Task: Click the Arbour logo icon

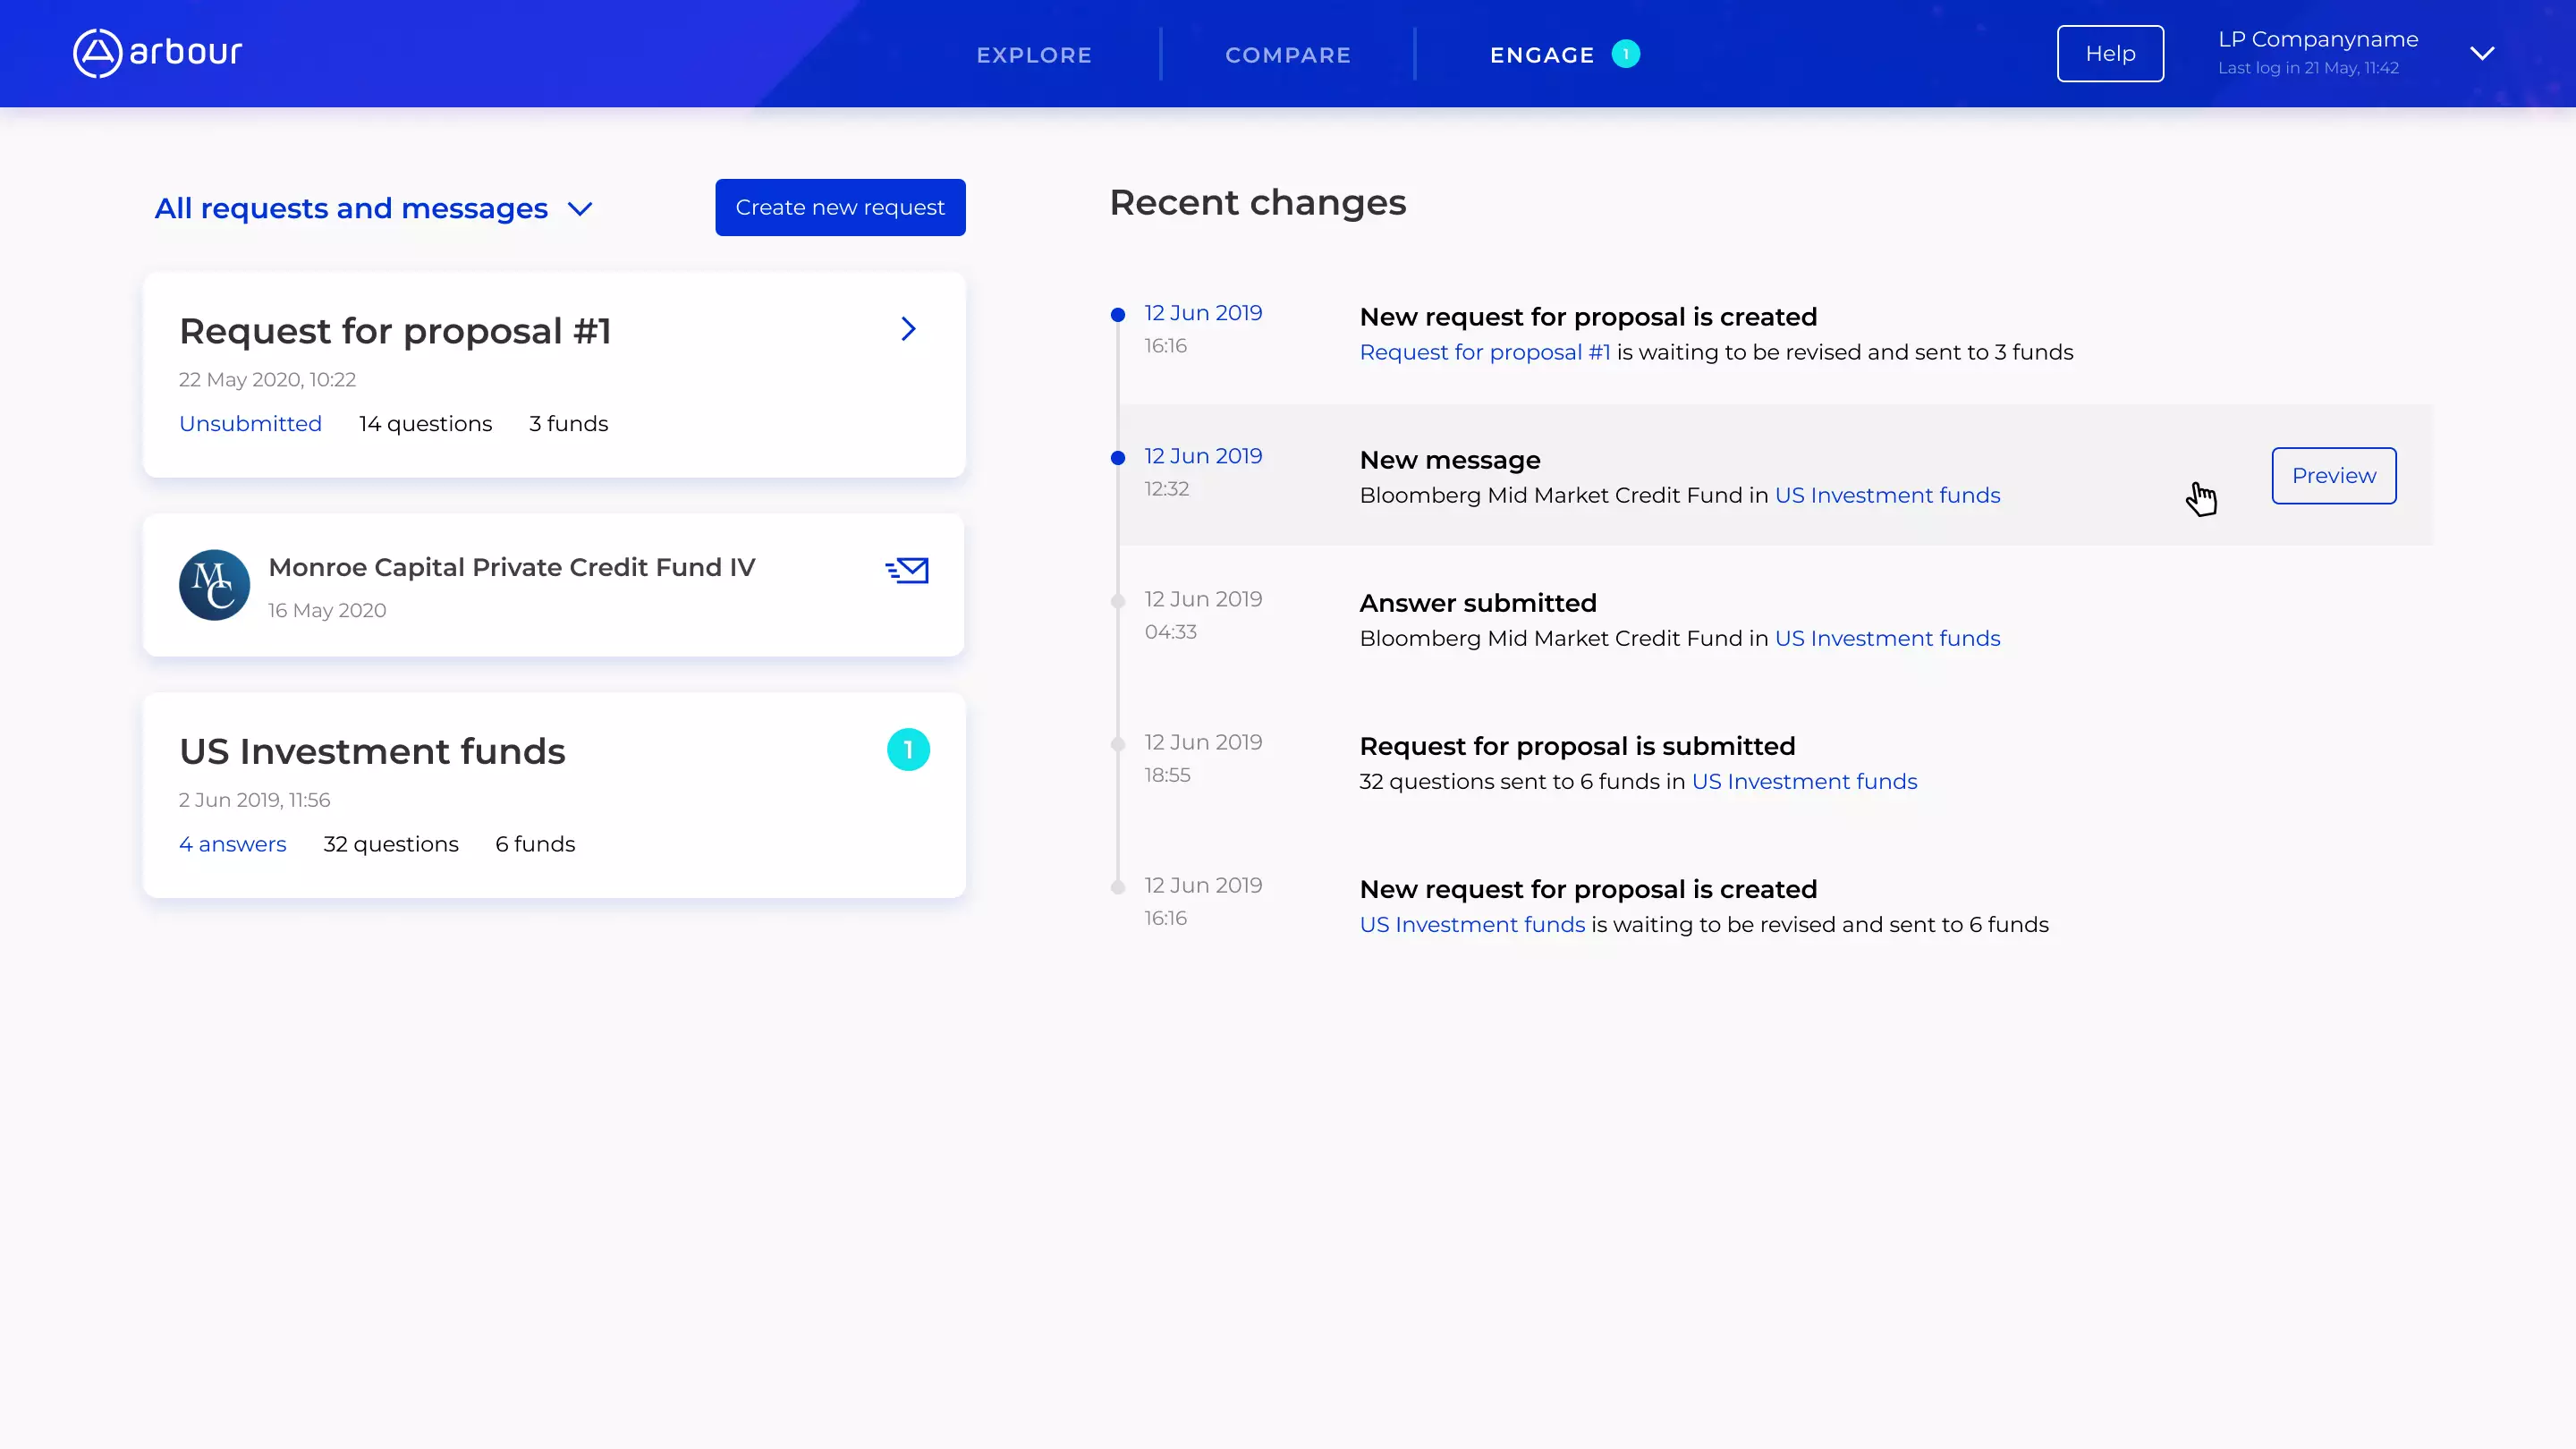Action: coord(97,53)
